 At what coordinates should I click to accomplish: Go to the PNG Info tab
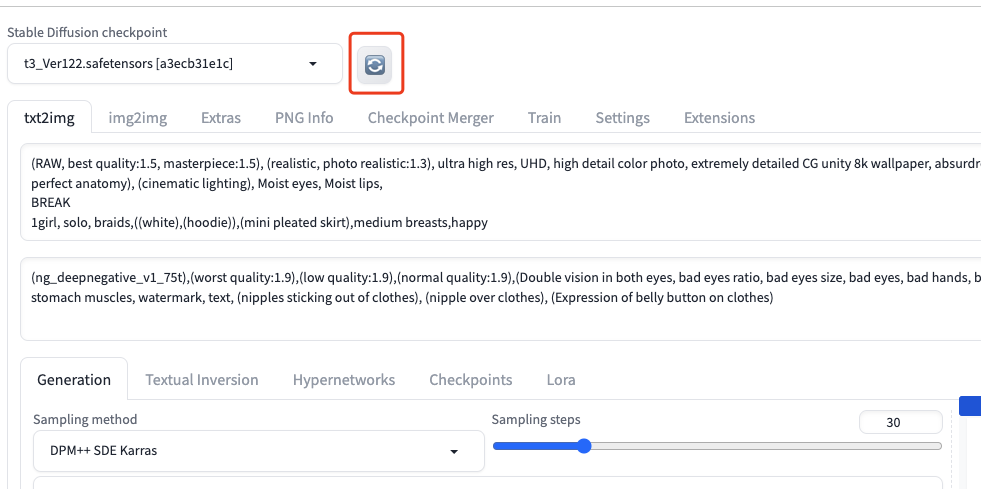tap(304, 118)
